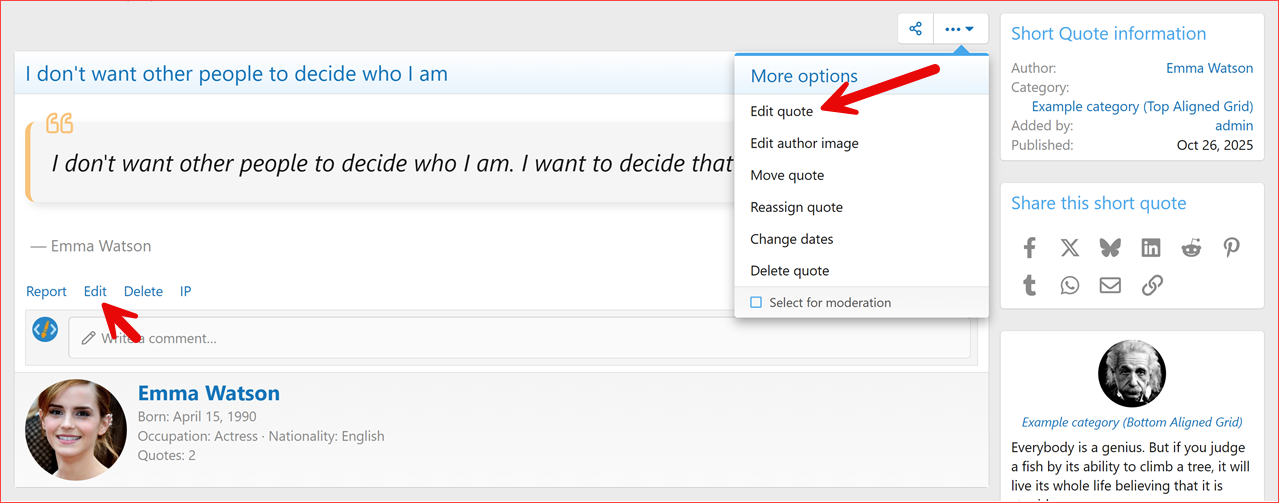This screenshot has height=503, width=1279.
Task: Share quote on Reddit
Action: (1191, 248)
